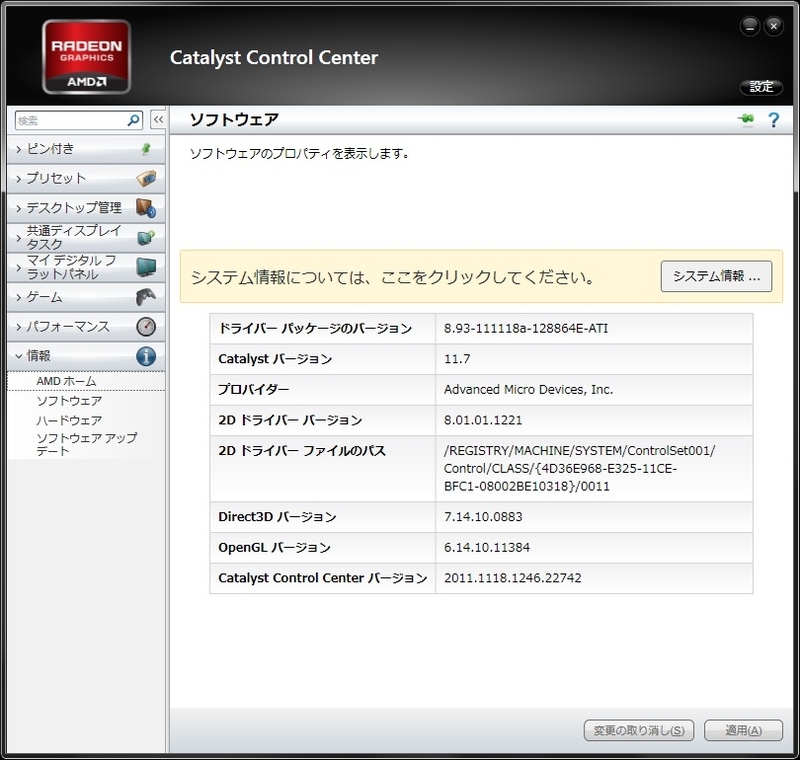Minimize the Catalyst Control Center window
800x760 pixels.
click(749, 27)
